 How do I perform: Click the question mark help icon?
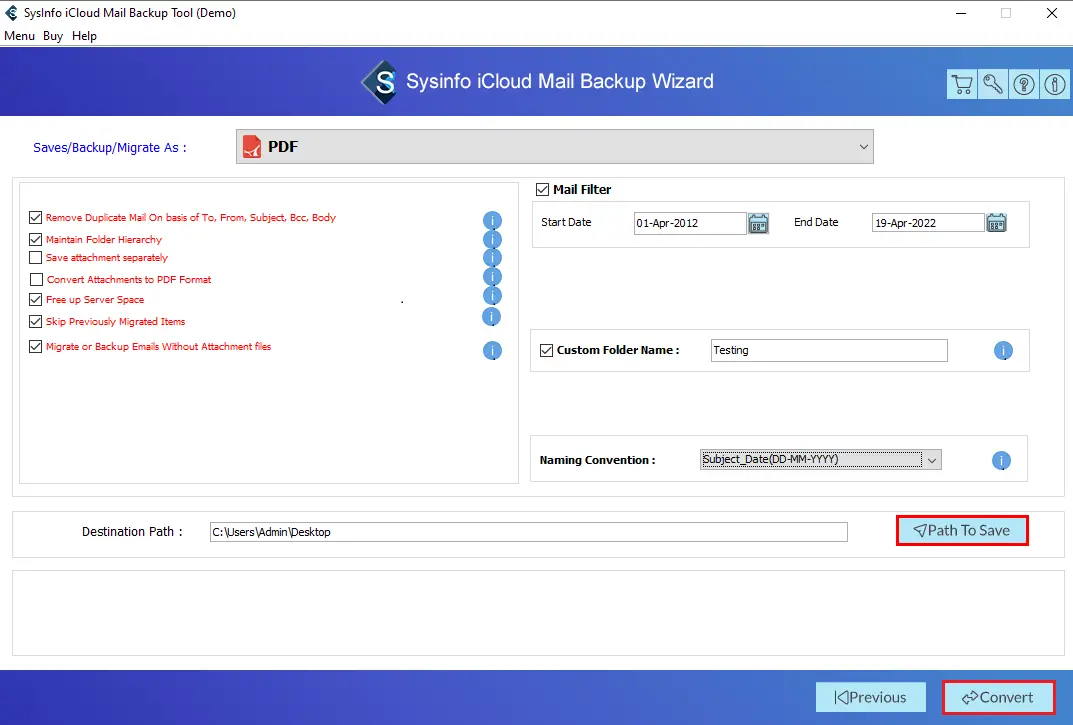pyautogui.click(x=1024, y=85)
